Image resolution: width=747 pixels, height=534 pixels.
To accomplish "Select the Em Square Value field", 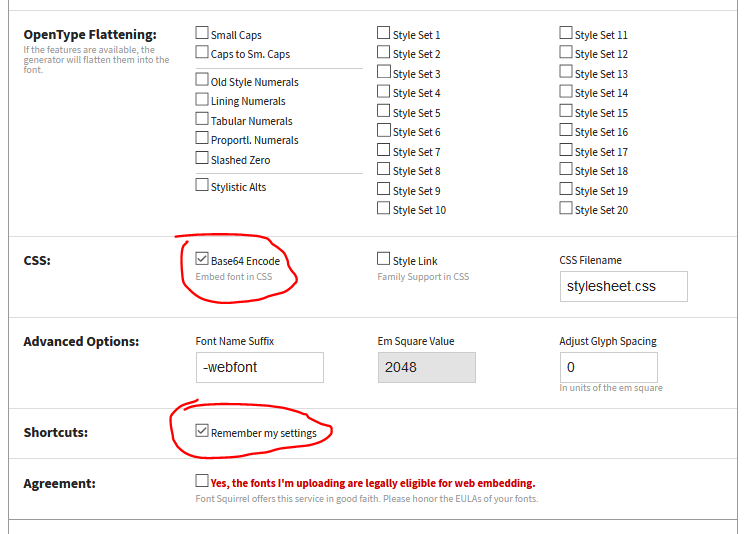I will point(427,367).
